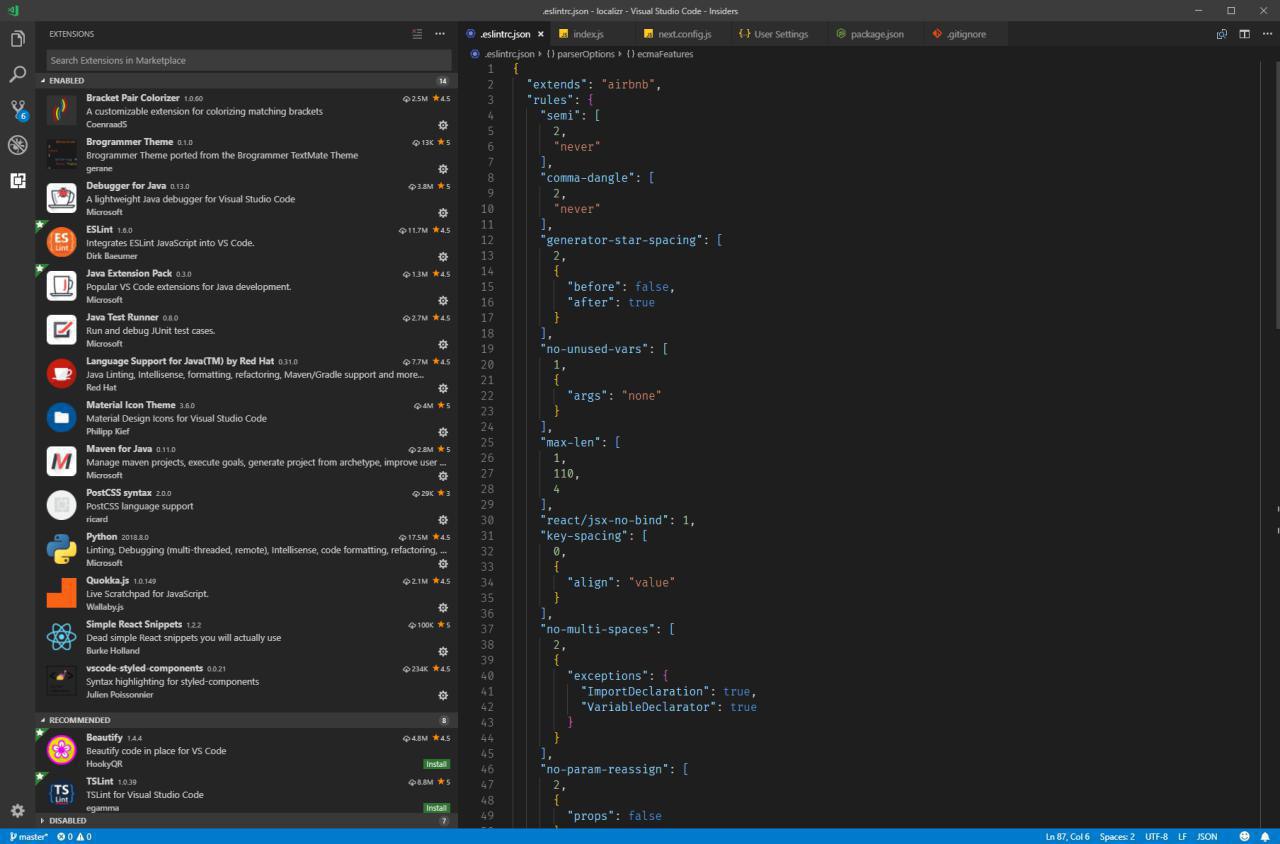Image resolution: width=1280 pixels, height=844 pixels.
Task: Open the gear menu for Java Extension Pack
Action: pyautogui.click(x=443, y=300)
